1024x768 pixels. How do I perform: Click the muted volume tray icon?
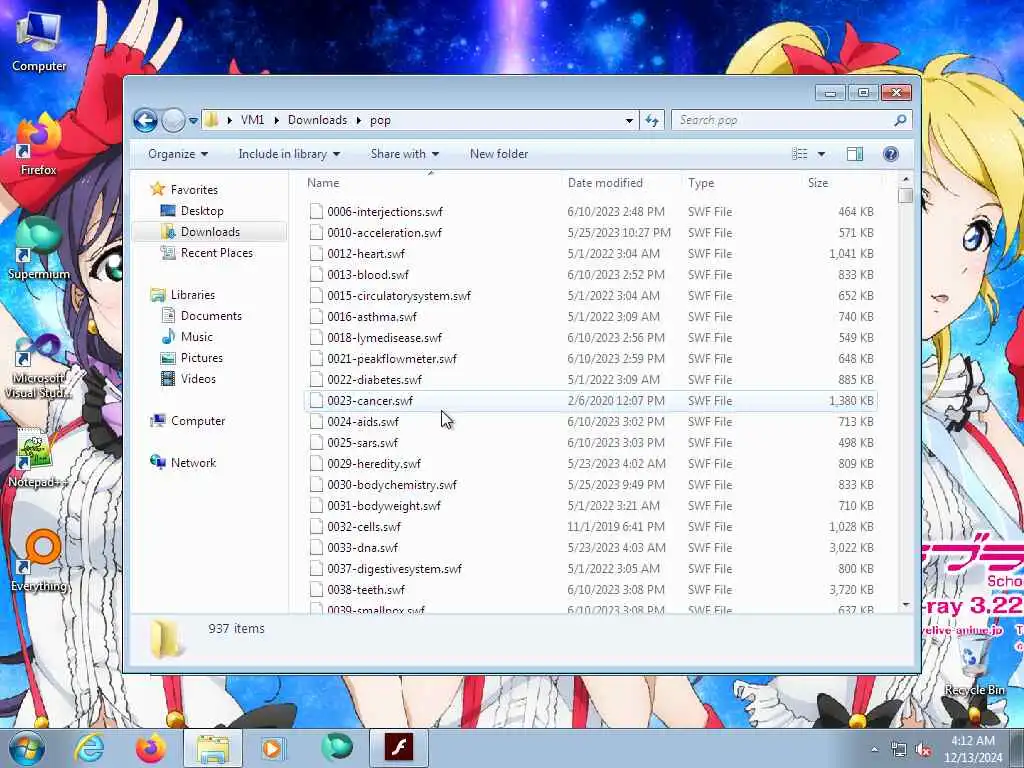coord(923,750)
